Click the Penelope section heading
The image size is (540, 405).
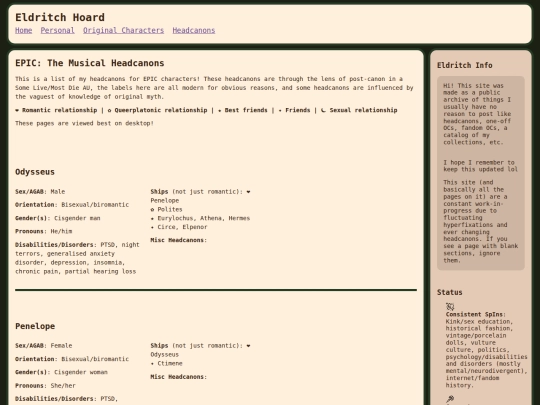(x=35, y=326)
